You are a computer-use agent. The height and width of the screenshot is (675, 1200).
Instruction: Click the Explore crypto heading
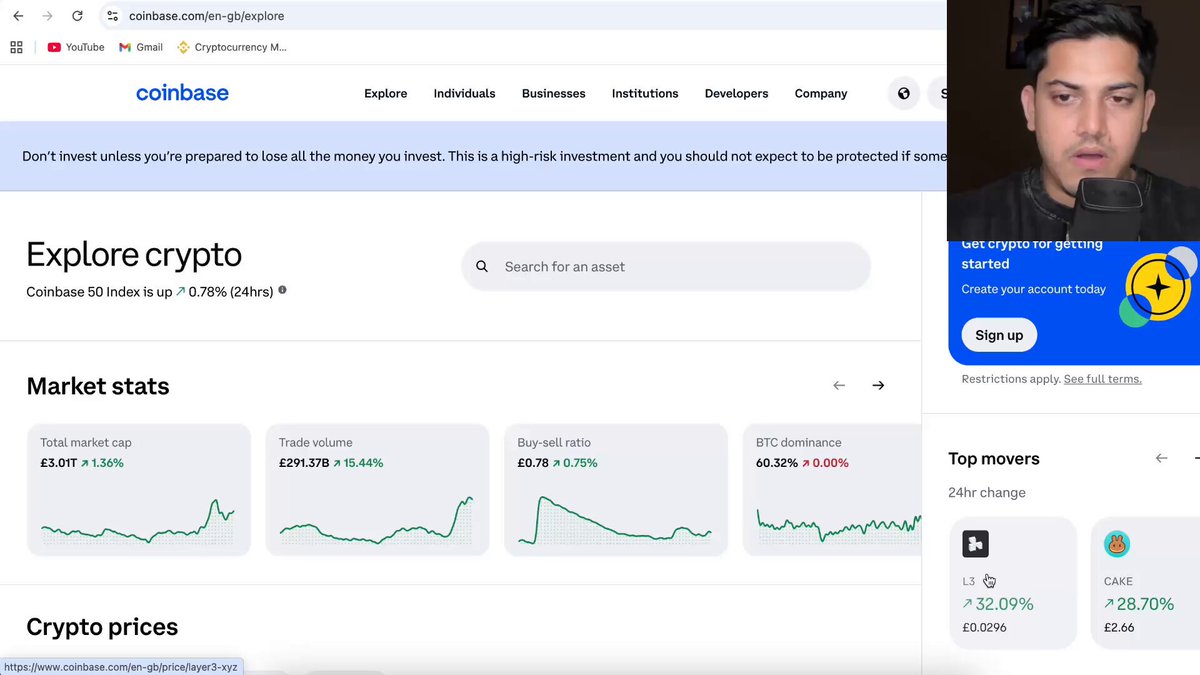134,254
